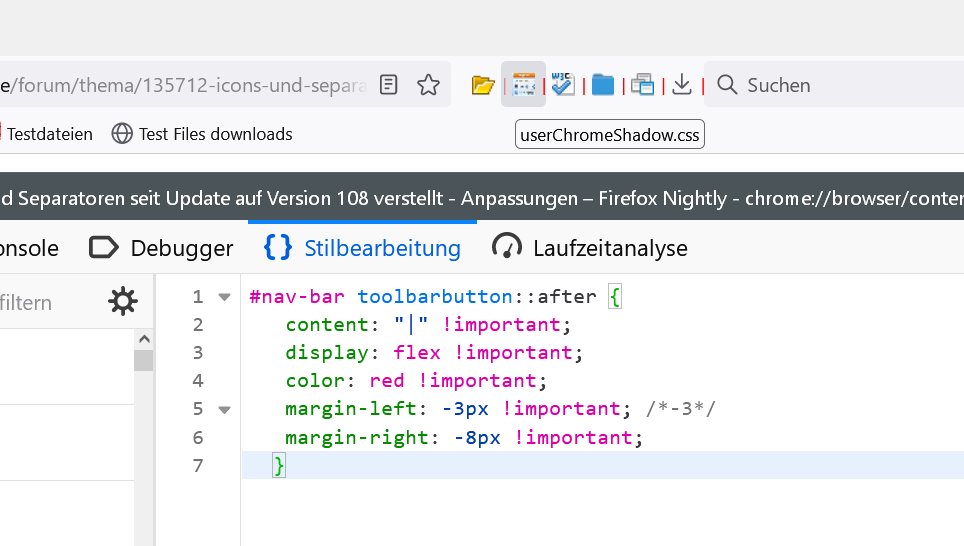Click the overlapping windows toolbar icon
Image resolution: width=964 pixels, height=546 pixels.
click(642, 85)
